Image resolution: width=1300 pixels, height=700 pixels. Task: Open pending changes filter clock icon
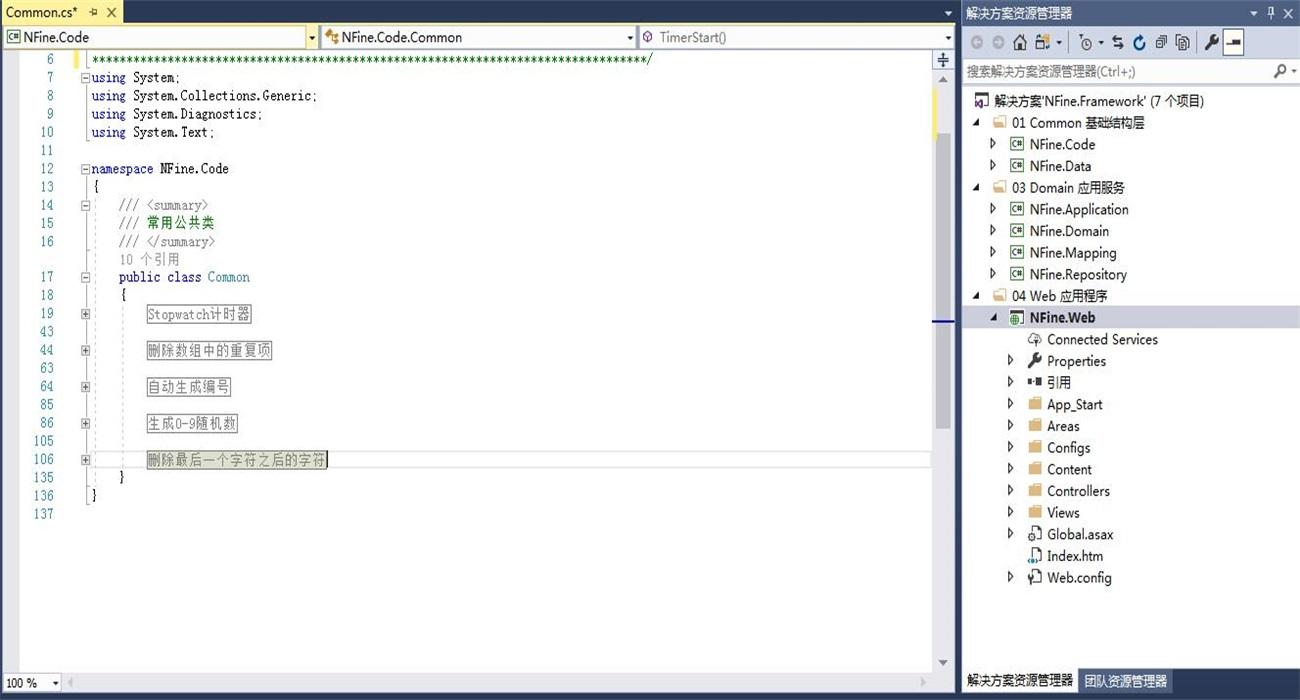click(x=1085, y=42)
